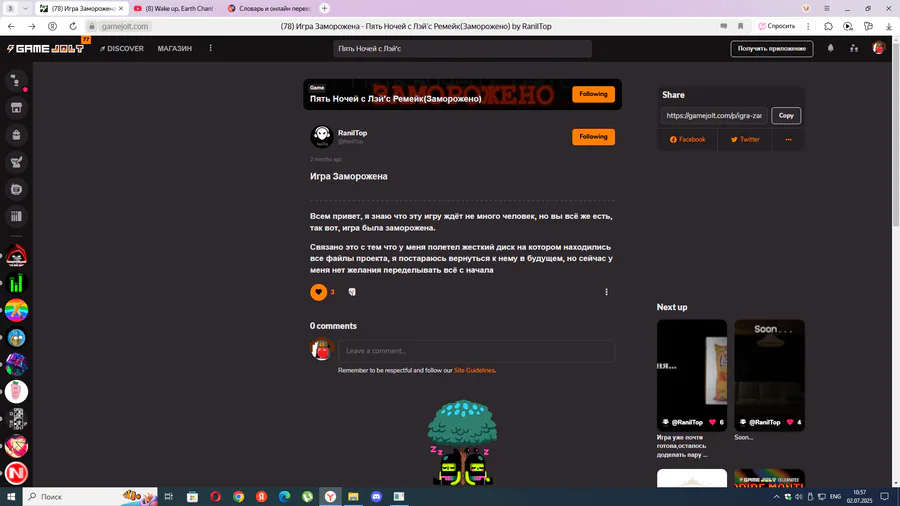Focus the Leave a comment field
This screenshot has width=900, height=506.
(x=476, y=351)
